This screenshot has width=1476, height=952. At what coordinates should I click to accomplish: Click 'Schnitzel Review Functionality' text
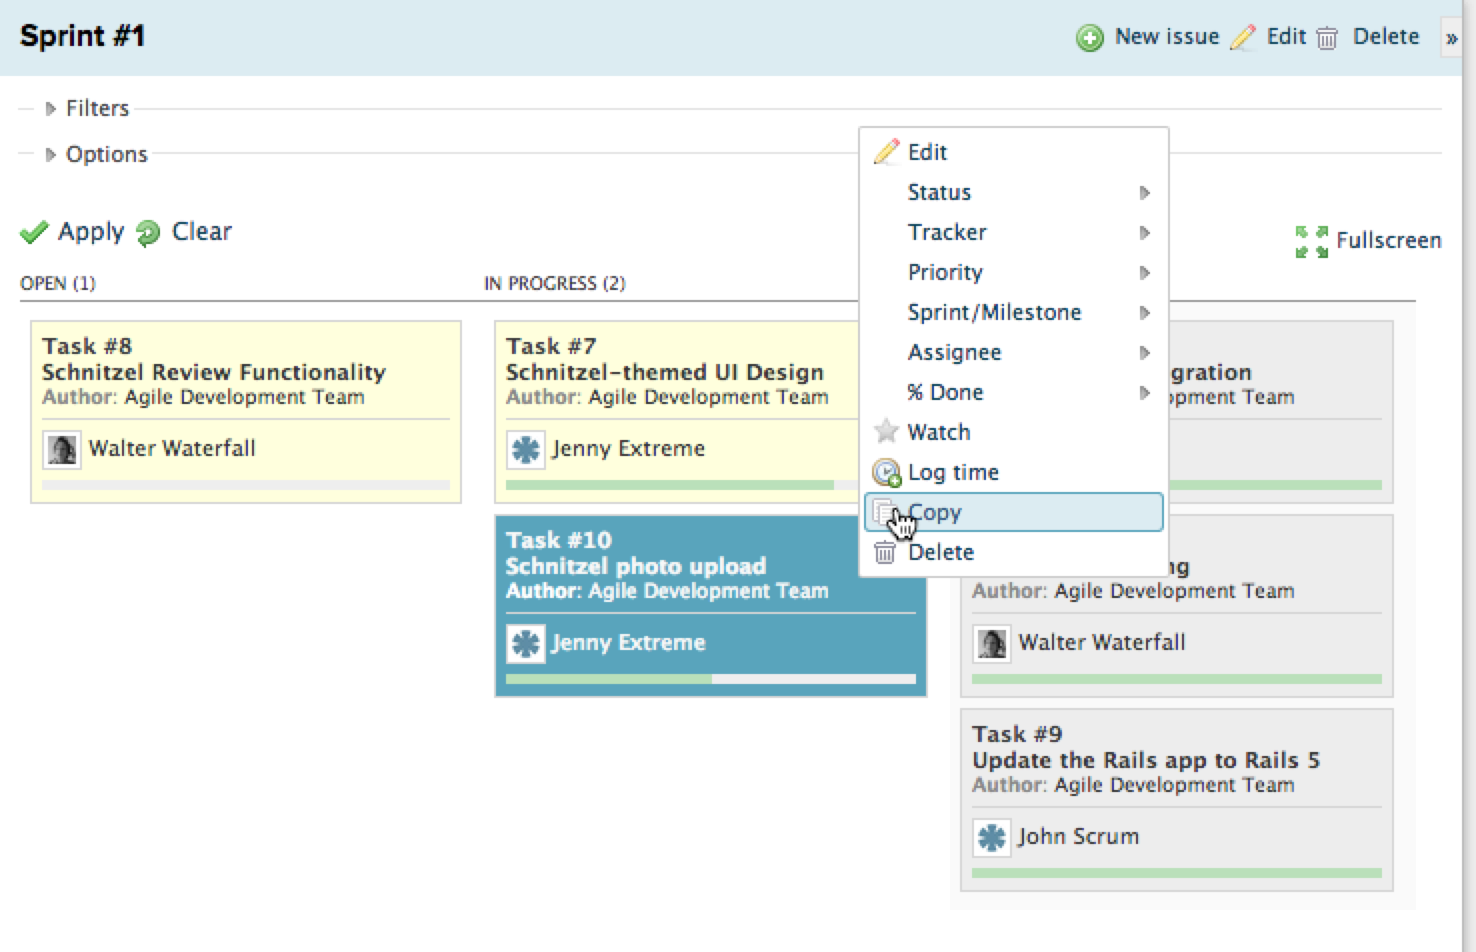coord(214,372)
